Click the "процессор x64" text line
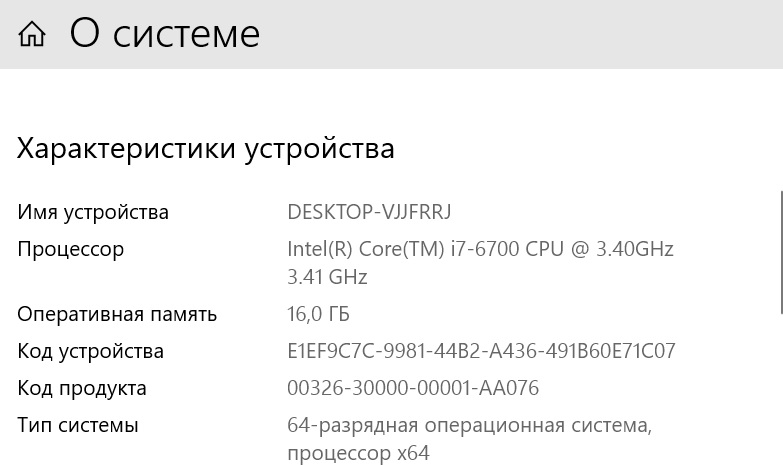This screenshot has height=465, width=783. pyautogui.click(x=358, y=453)
